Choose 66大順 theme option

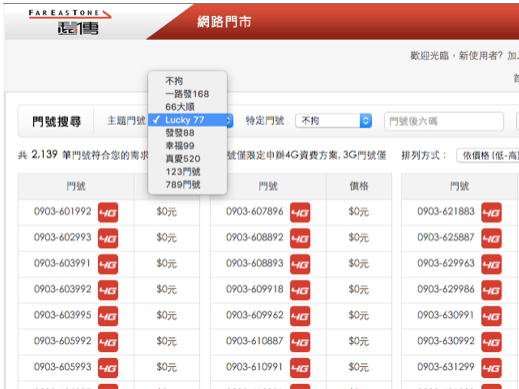(x=188, y=107)
